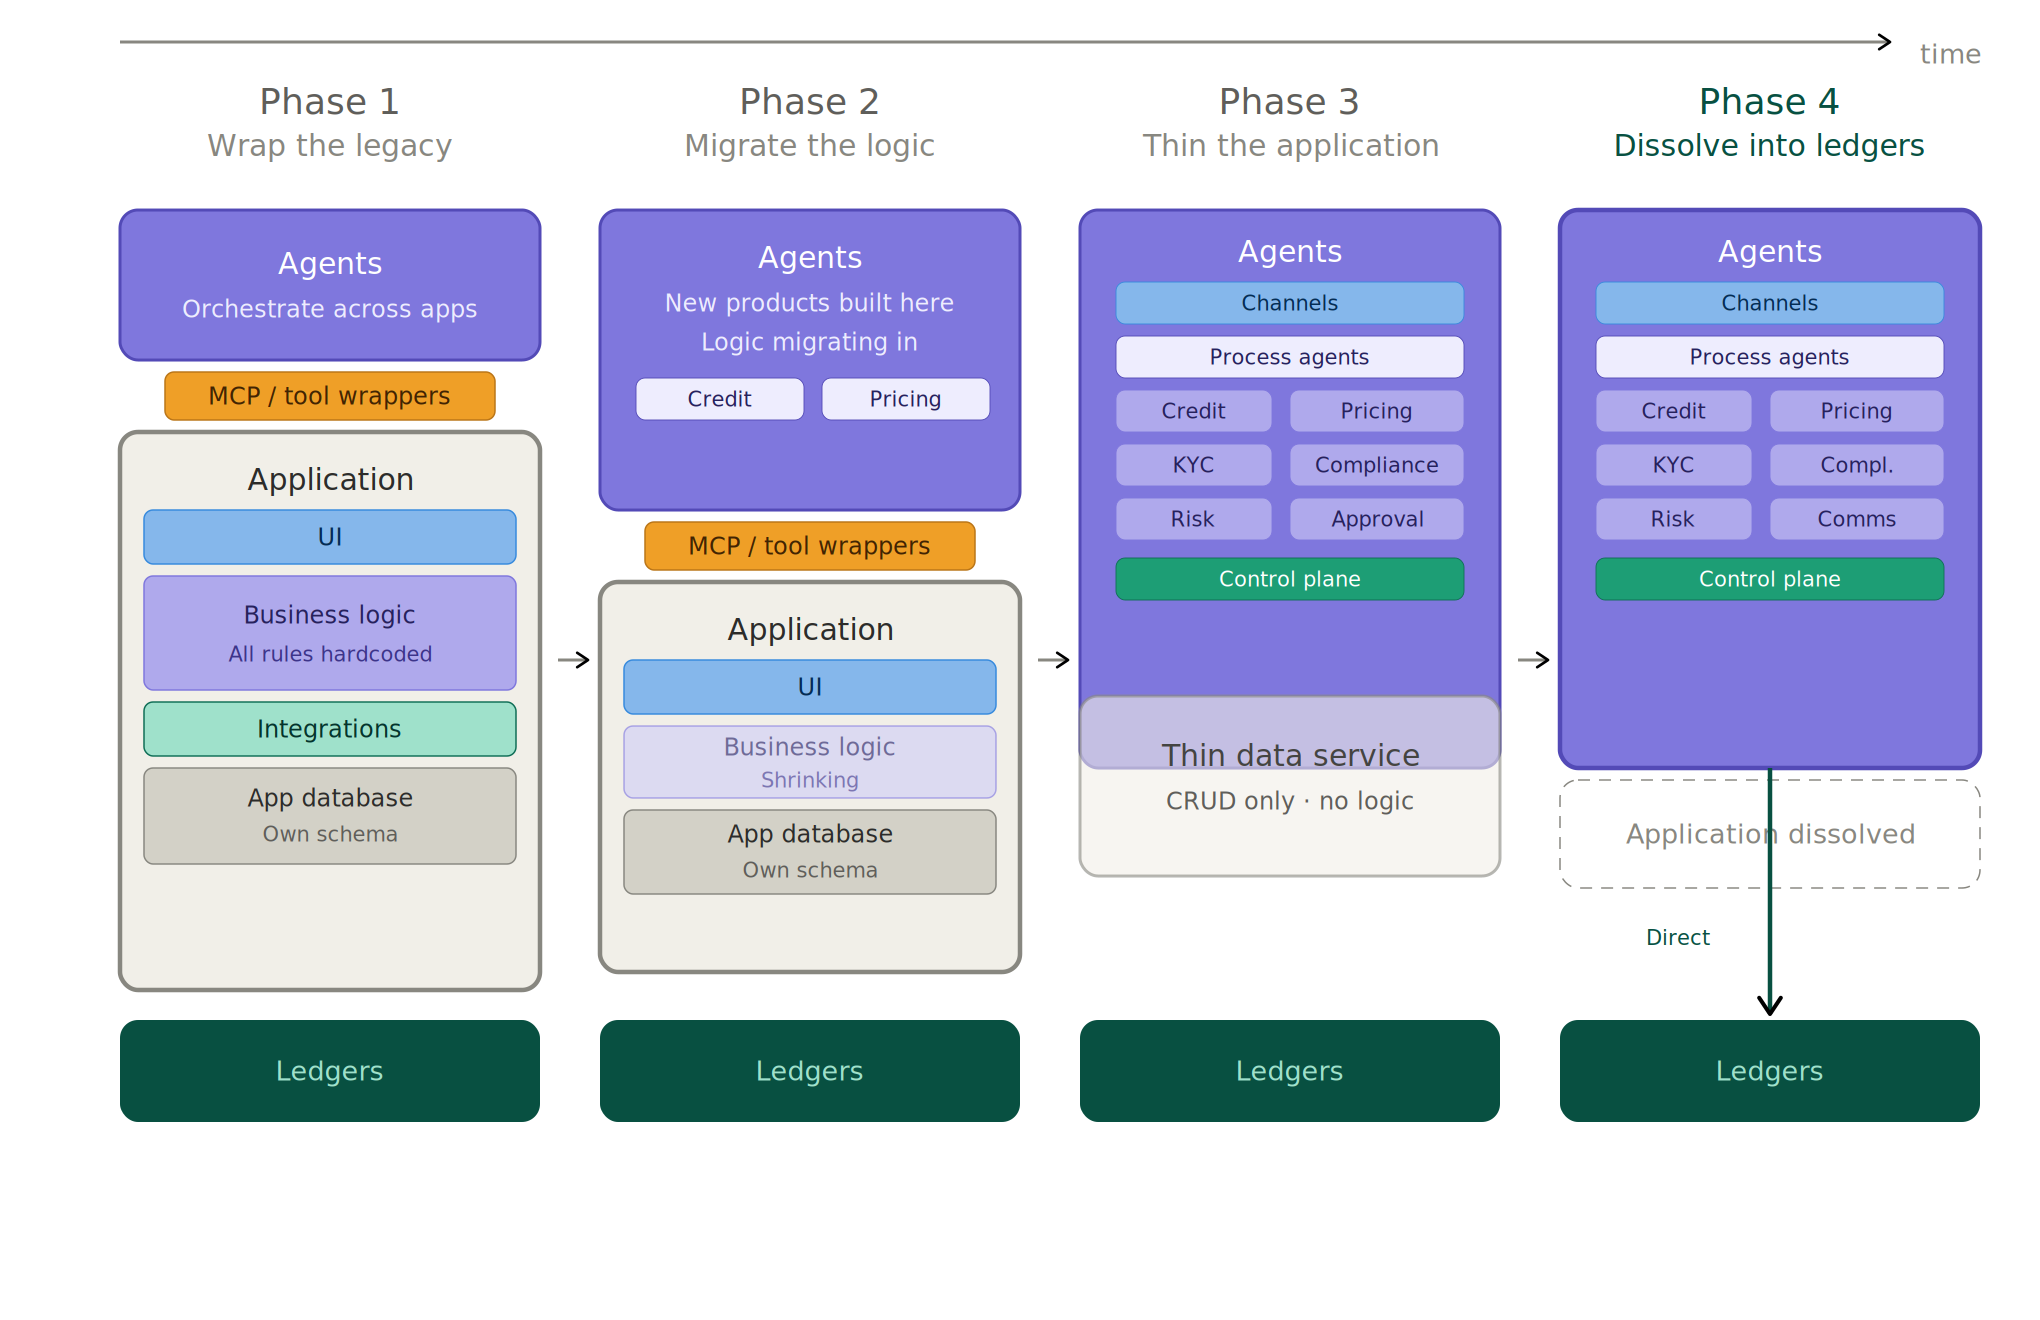
Task: Click the Ledgers block under Phase 3
Action: (1290, 1071)
